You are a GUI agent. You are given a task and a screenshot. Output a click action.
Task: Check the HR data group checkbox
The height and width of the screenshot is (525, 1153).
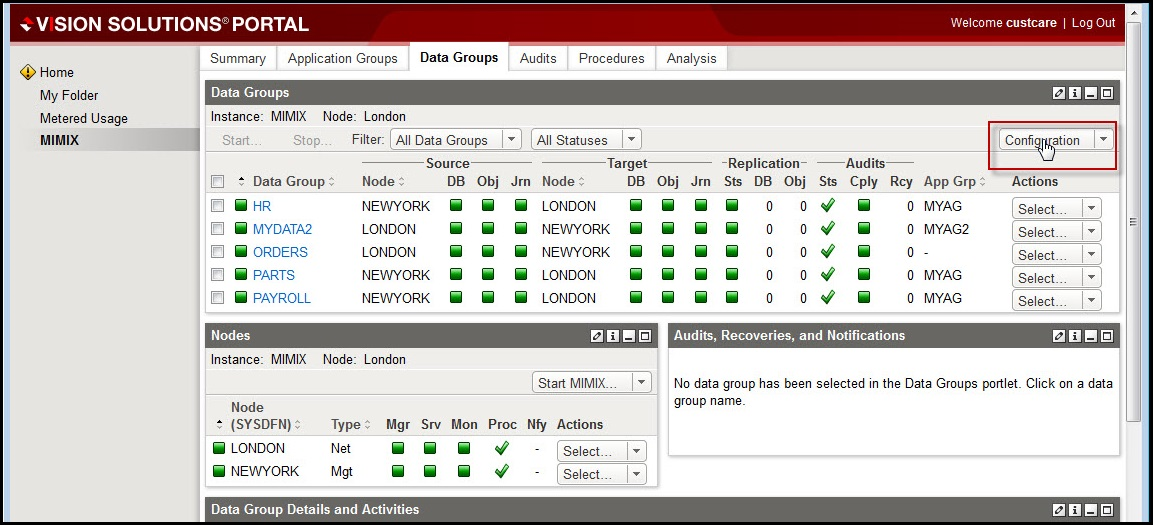tap(217, 206)
